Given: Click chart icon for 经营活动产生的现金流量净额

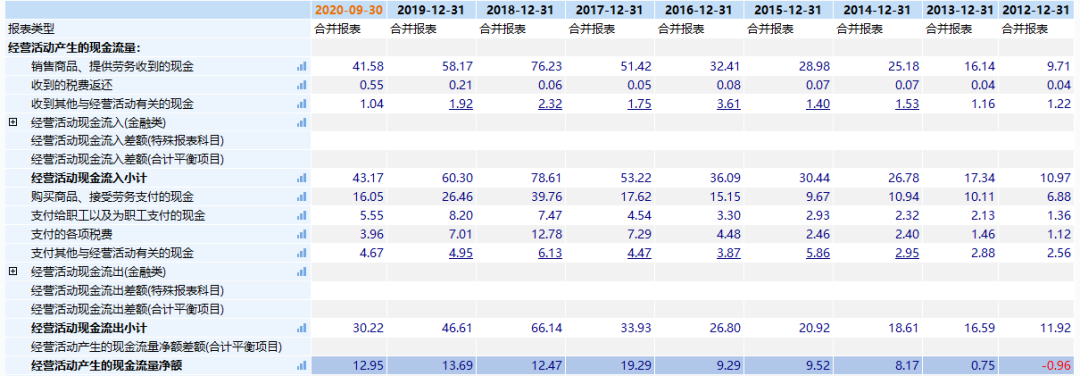Looking at the screenshot, I should [x=301, y=366].
